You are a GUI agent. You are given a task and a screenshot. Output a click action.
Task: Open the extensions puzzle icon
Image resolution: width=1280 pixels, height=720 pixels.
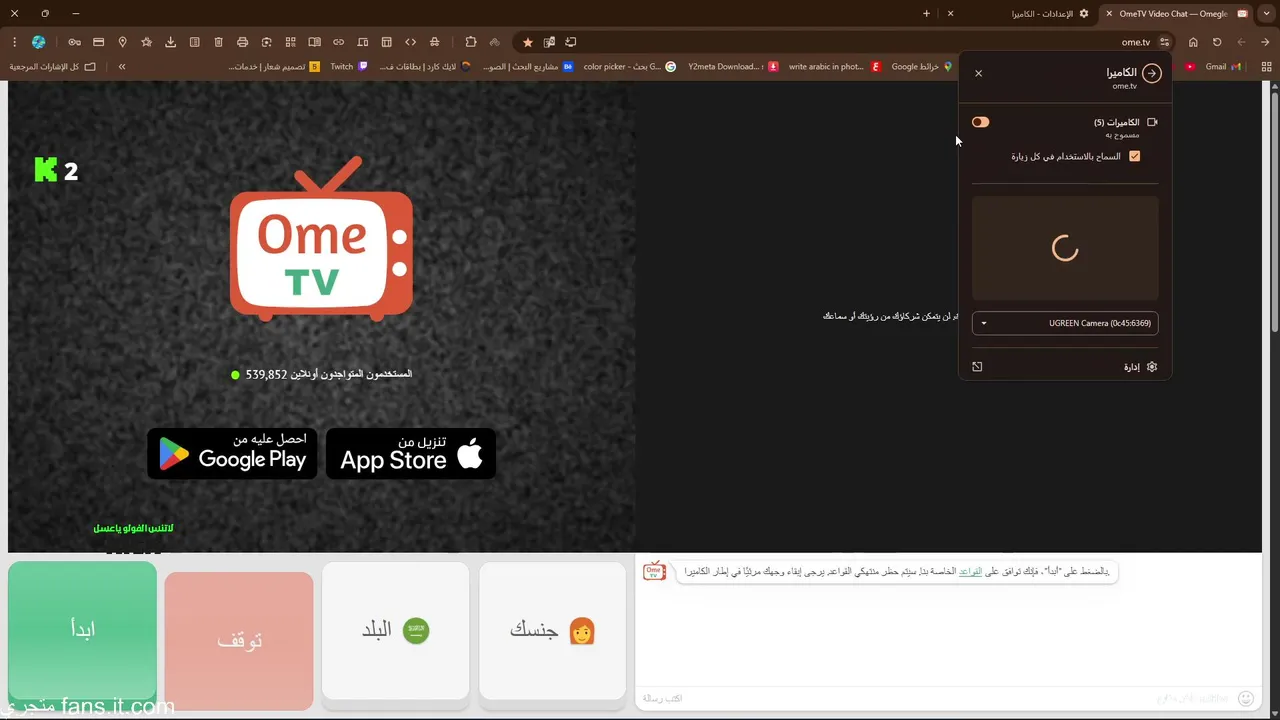pyautogui.click(x=470, y=42)
